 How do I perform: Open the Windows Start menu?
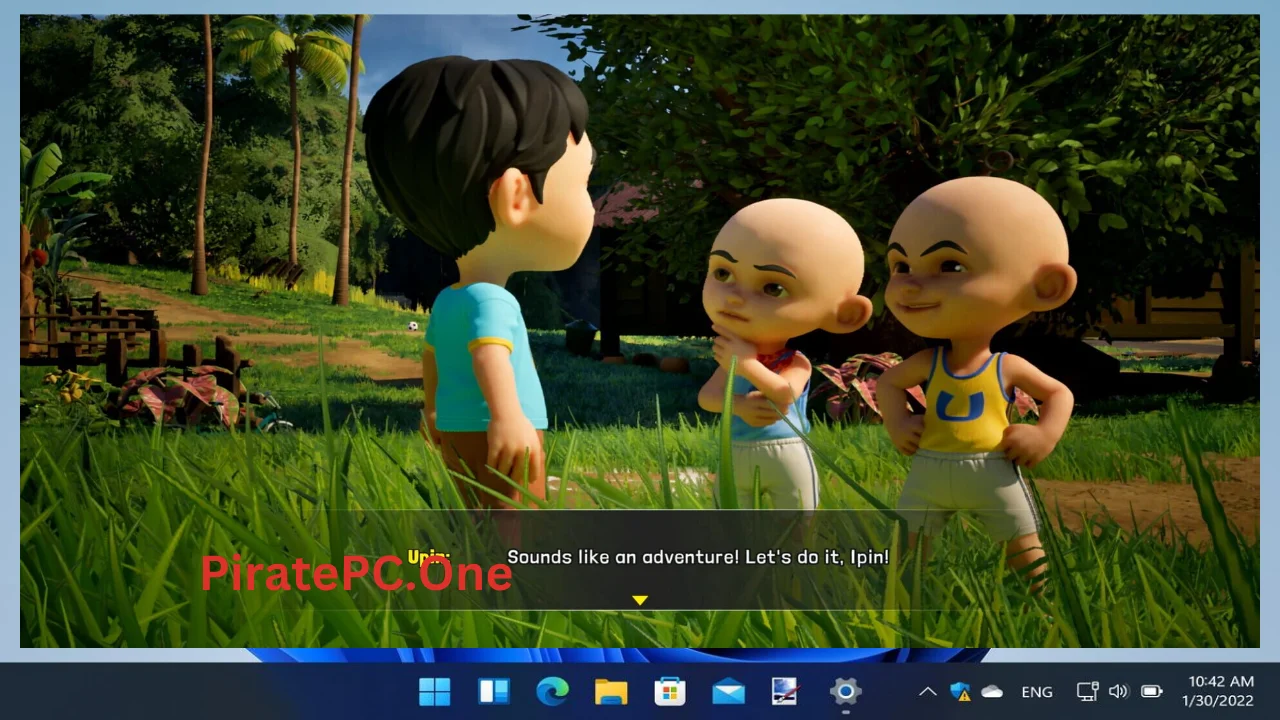click(x=434, y=691)
